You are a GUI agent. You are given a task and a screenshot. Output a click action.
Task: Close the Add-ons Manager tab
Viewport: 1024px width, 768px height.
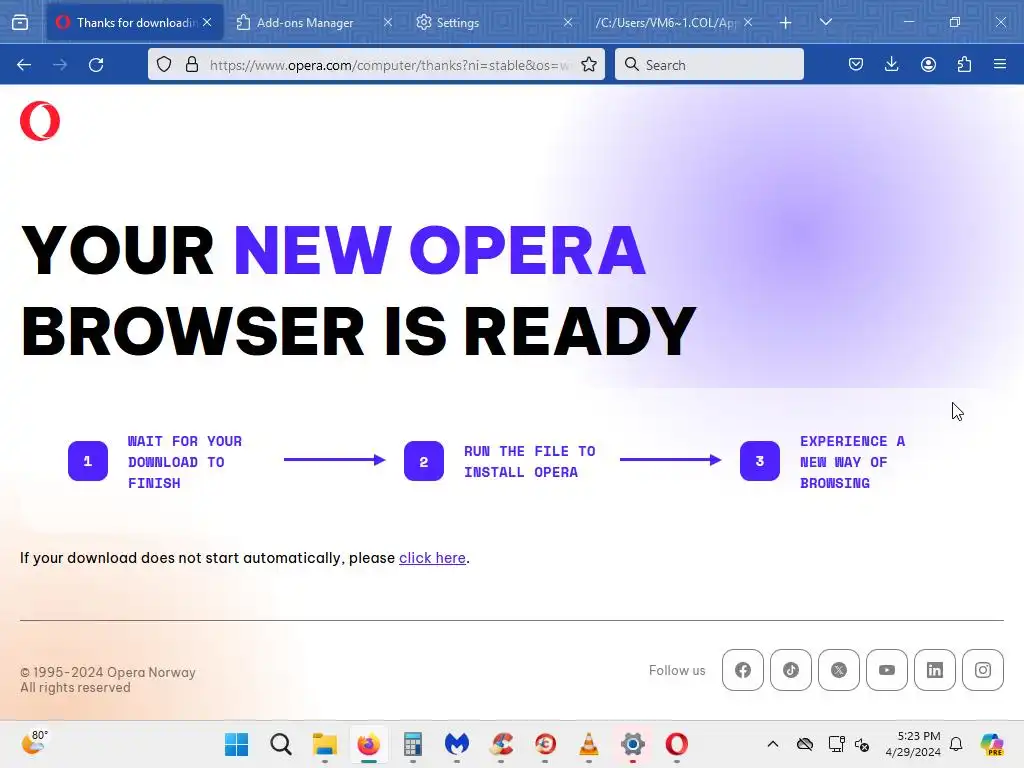click(388, 22)
